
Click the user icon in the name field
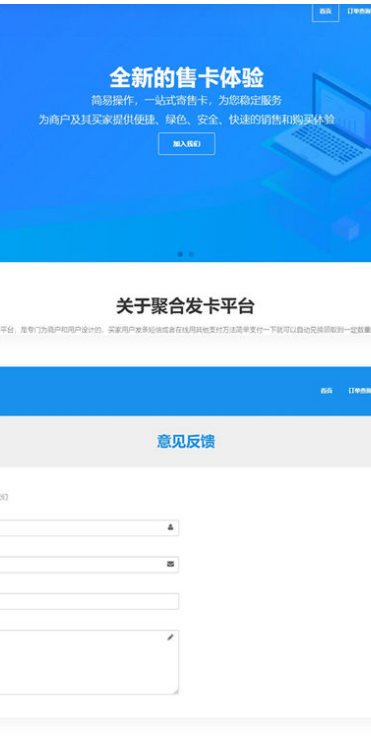tap(170, 527)
